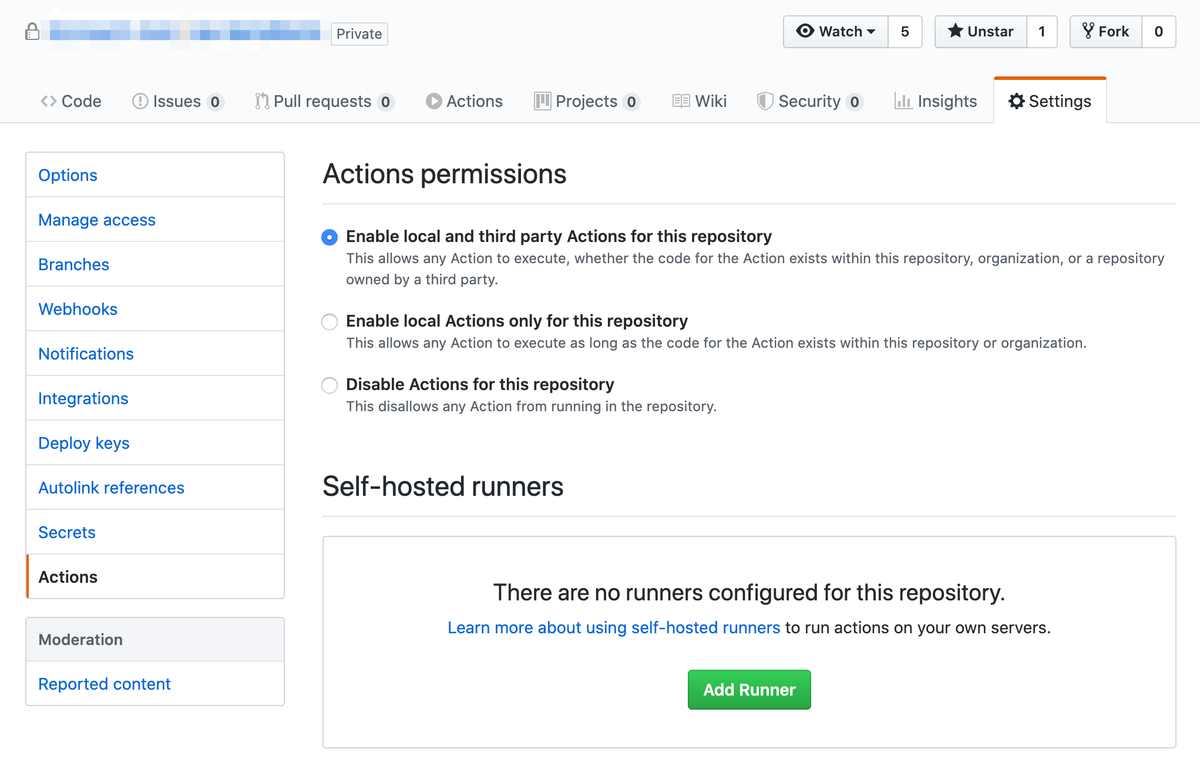The height and width of the screenshot is (769, 1200).
Task: Click the Wiki book icon
Action: (681, 101)
